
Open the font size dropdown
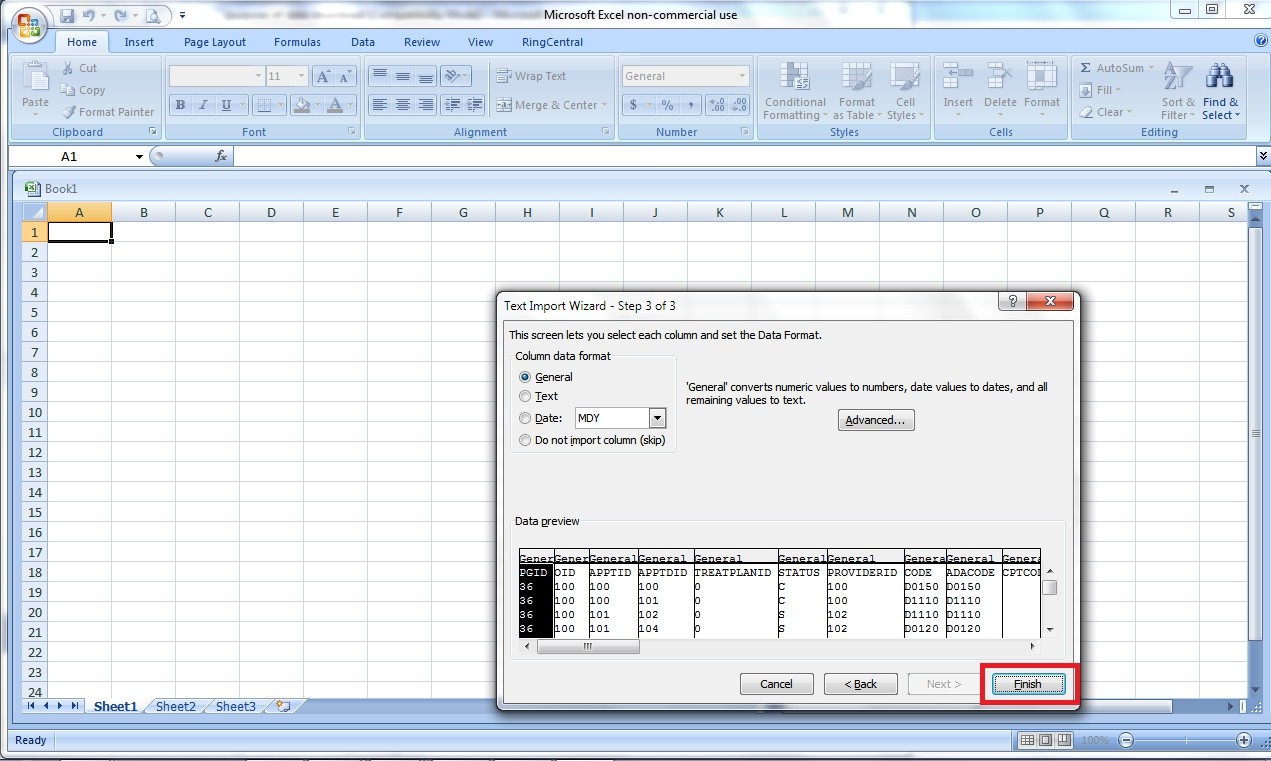click(x=302, y=76)
